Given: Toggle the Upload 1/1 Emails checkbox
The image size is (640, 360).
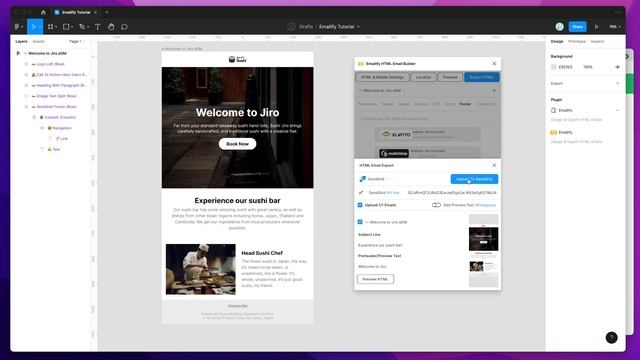Looking at the screenshot, I should 360,205.
